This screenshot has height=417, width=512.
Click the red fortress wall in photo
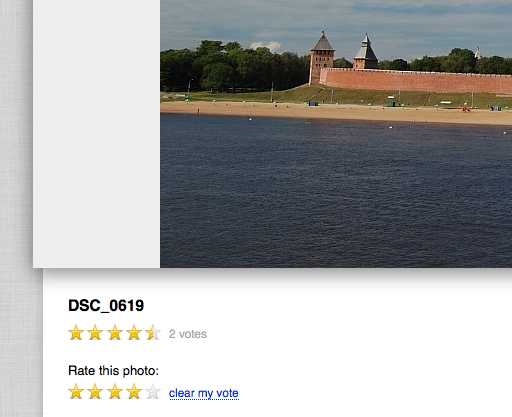[417, 81]
